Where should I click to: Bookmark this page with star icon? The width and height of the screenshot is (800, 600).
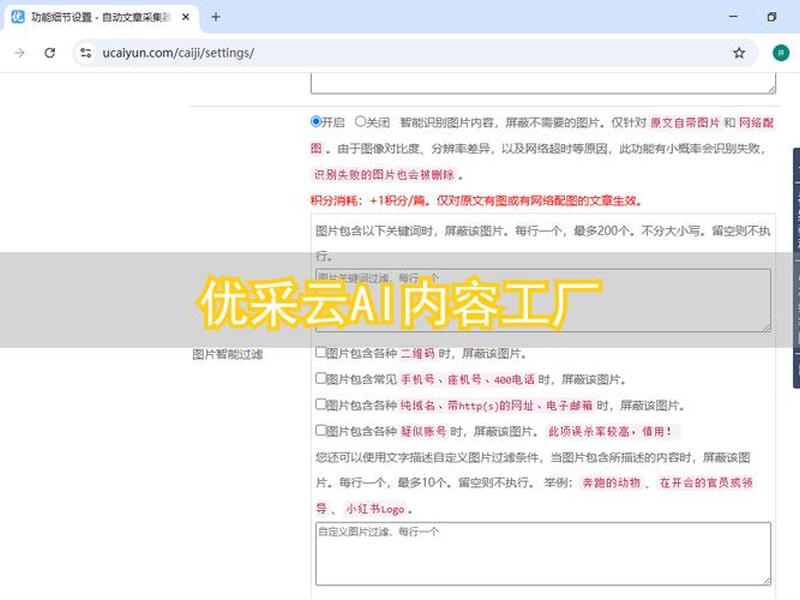point(739,53)
